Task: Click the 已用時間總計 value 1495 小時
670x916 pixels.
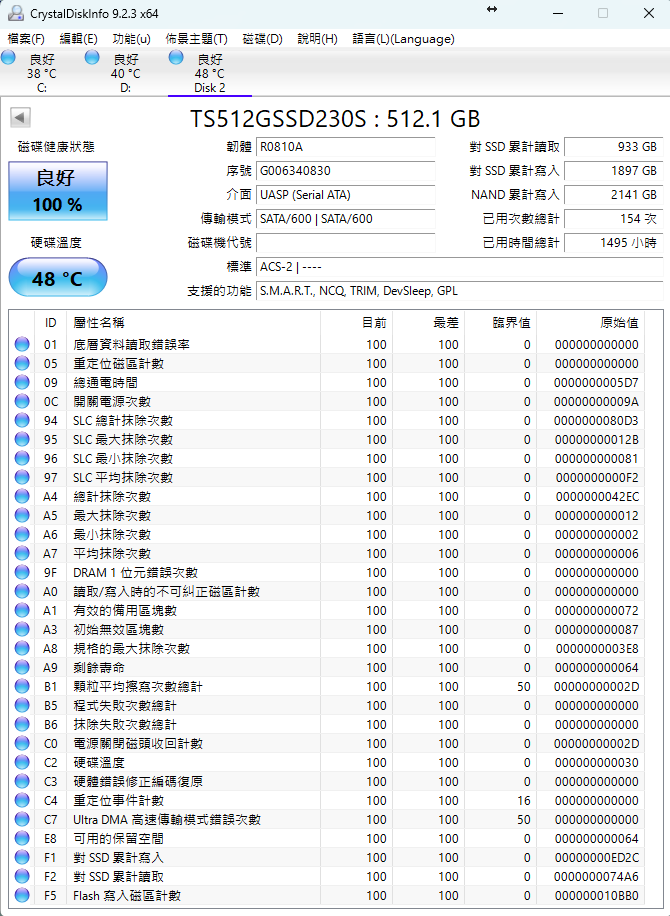Action: [613, 243]
